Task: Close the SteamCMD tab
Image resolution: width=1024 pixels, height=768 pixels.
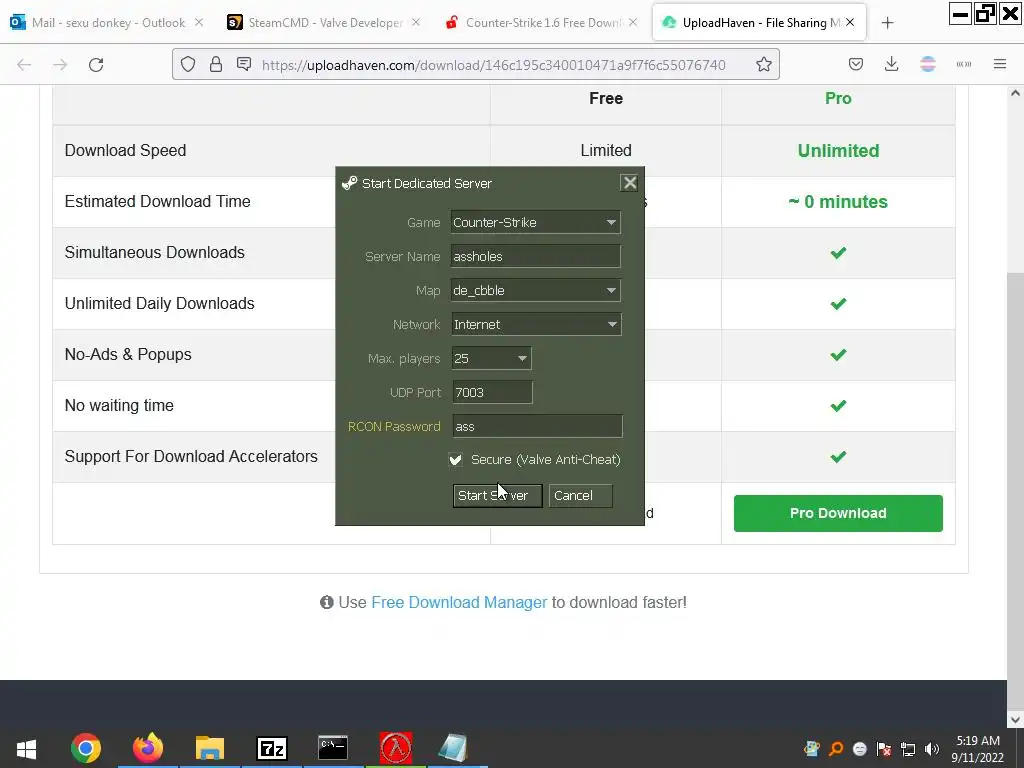Action: (416, 22)
